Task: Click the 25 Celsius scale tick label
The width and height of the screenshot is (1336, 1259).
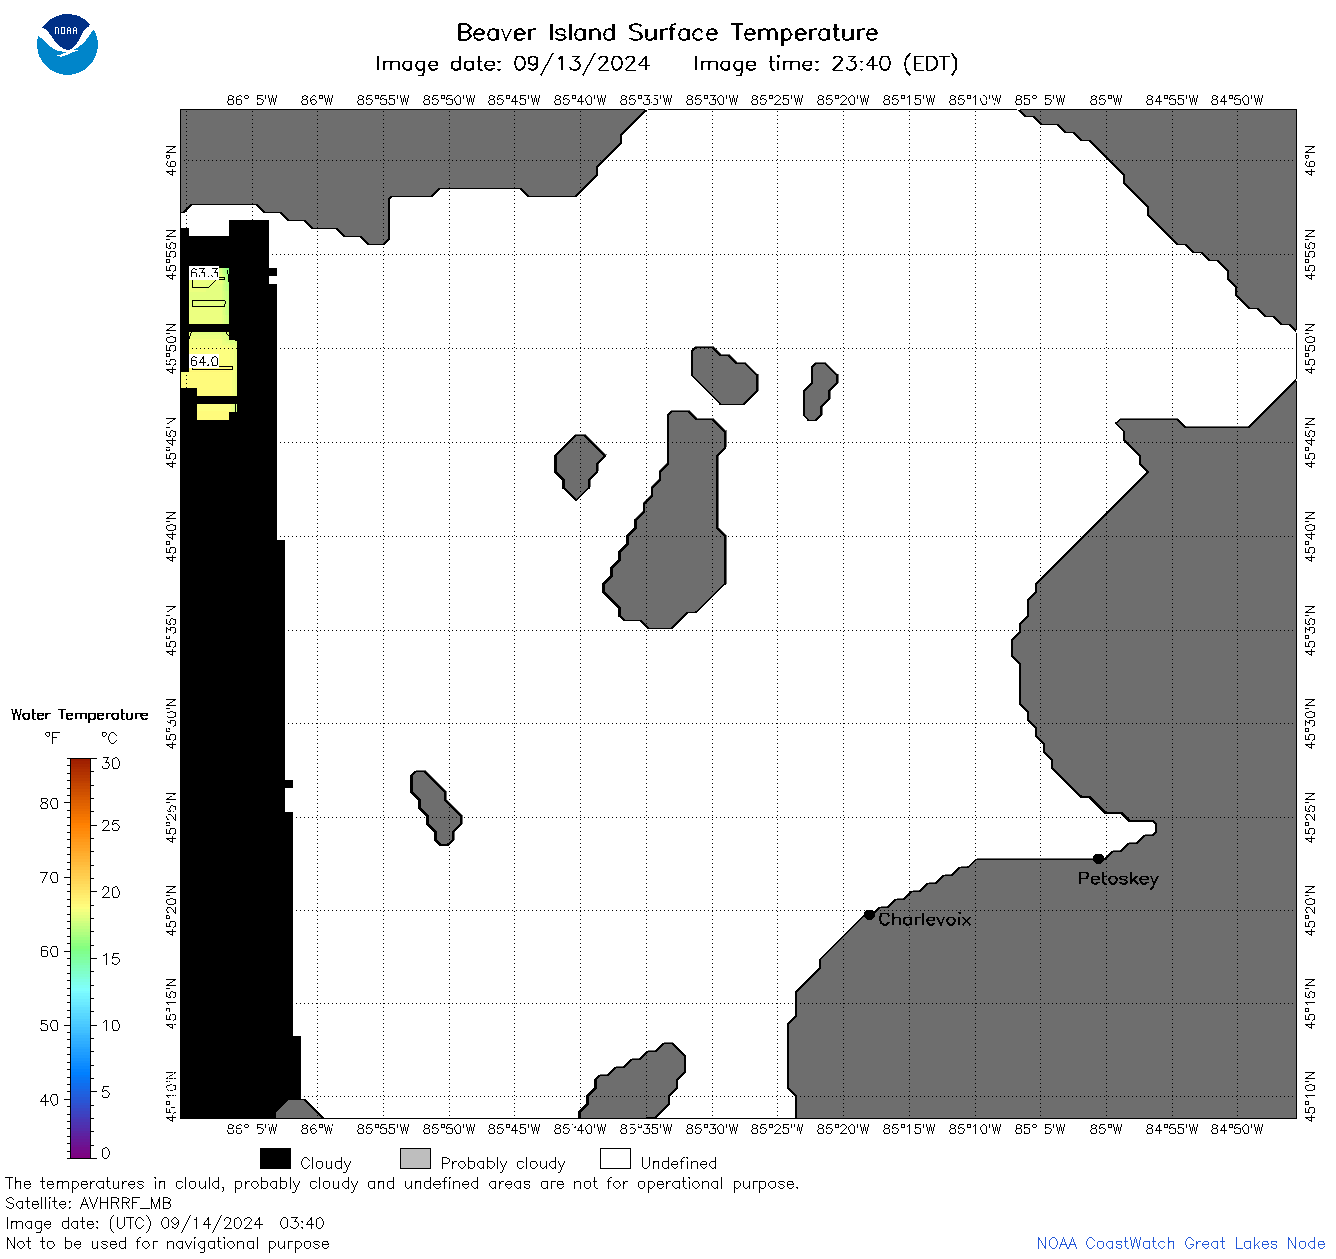Action: point(111,825)
